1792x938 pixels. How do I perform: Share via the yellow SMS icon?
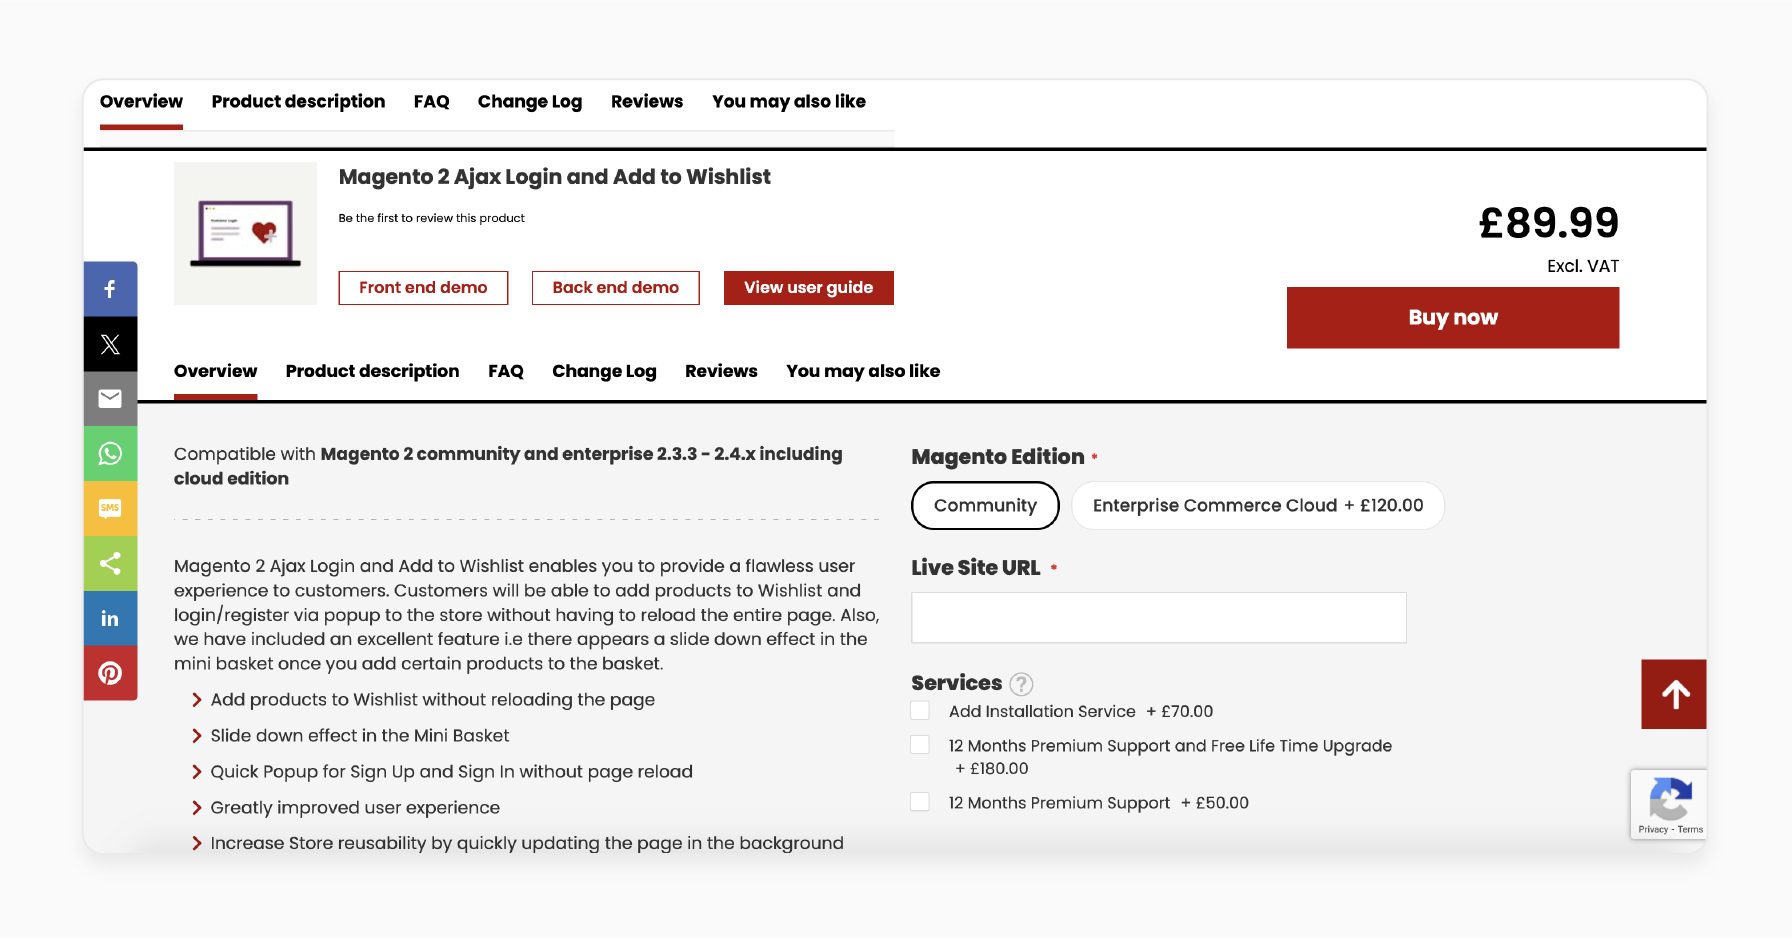tap(110, 508)
